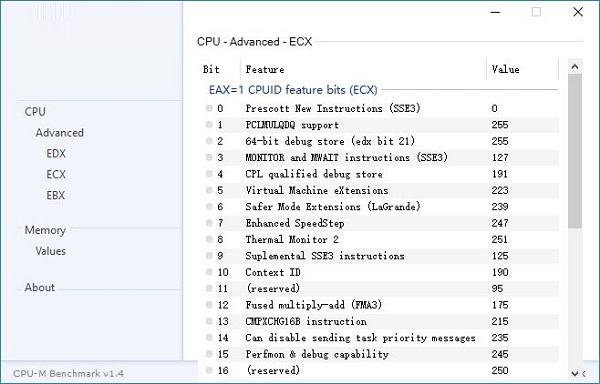Click the bullet icon beside Safer Mode Extensions
The image size is (600, 384).
tap(209, 207)
